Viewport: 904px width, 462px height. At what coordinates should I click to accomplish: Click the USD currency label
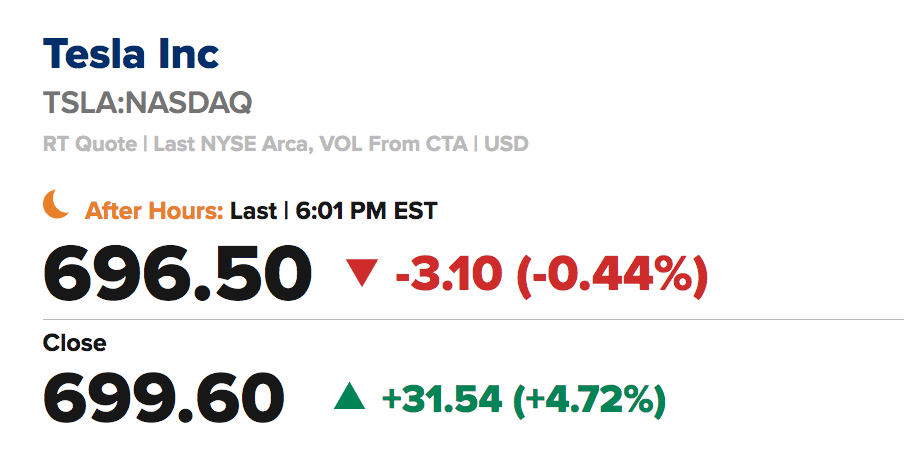(x=506, y=144)
